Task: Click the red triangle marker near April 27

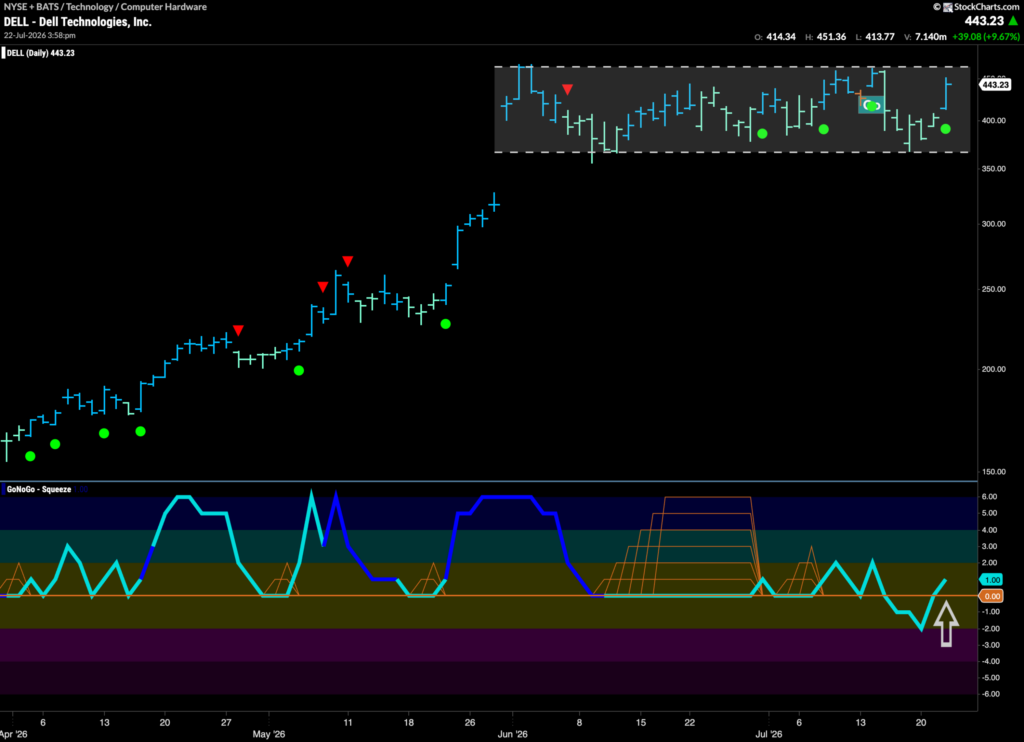Action: coord(238,330)
